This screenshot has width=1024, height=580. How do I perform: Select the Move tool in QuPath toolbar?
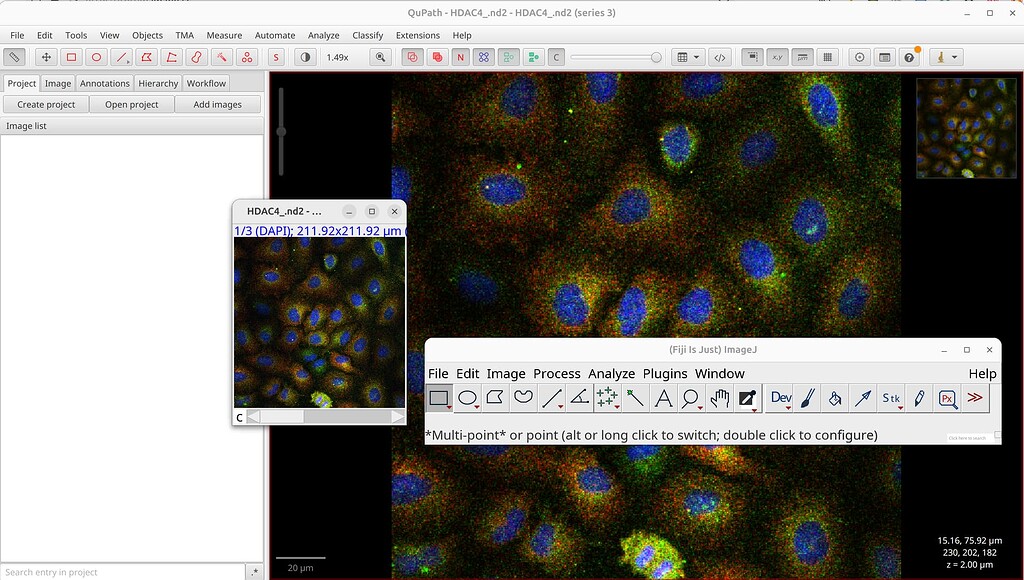click(x=44, y=57)
